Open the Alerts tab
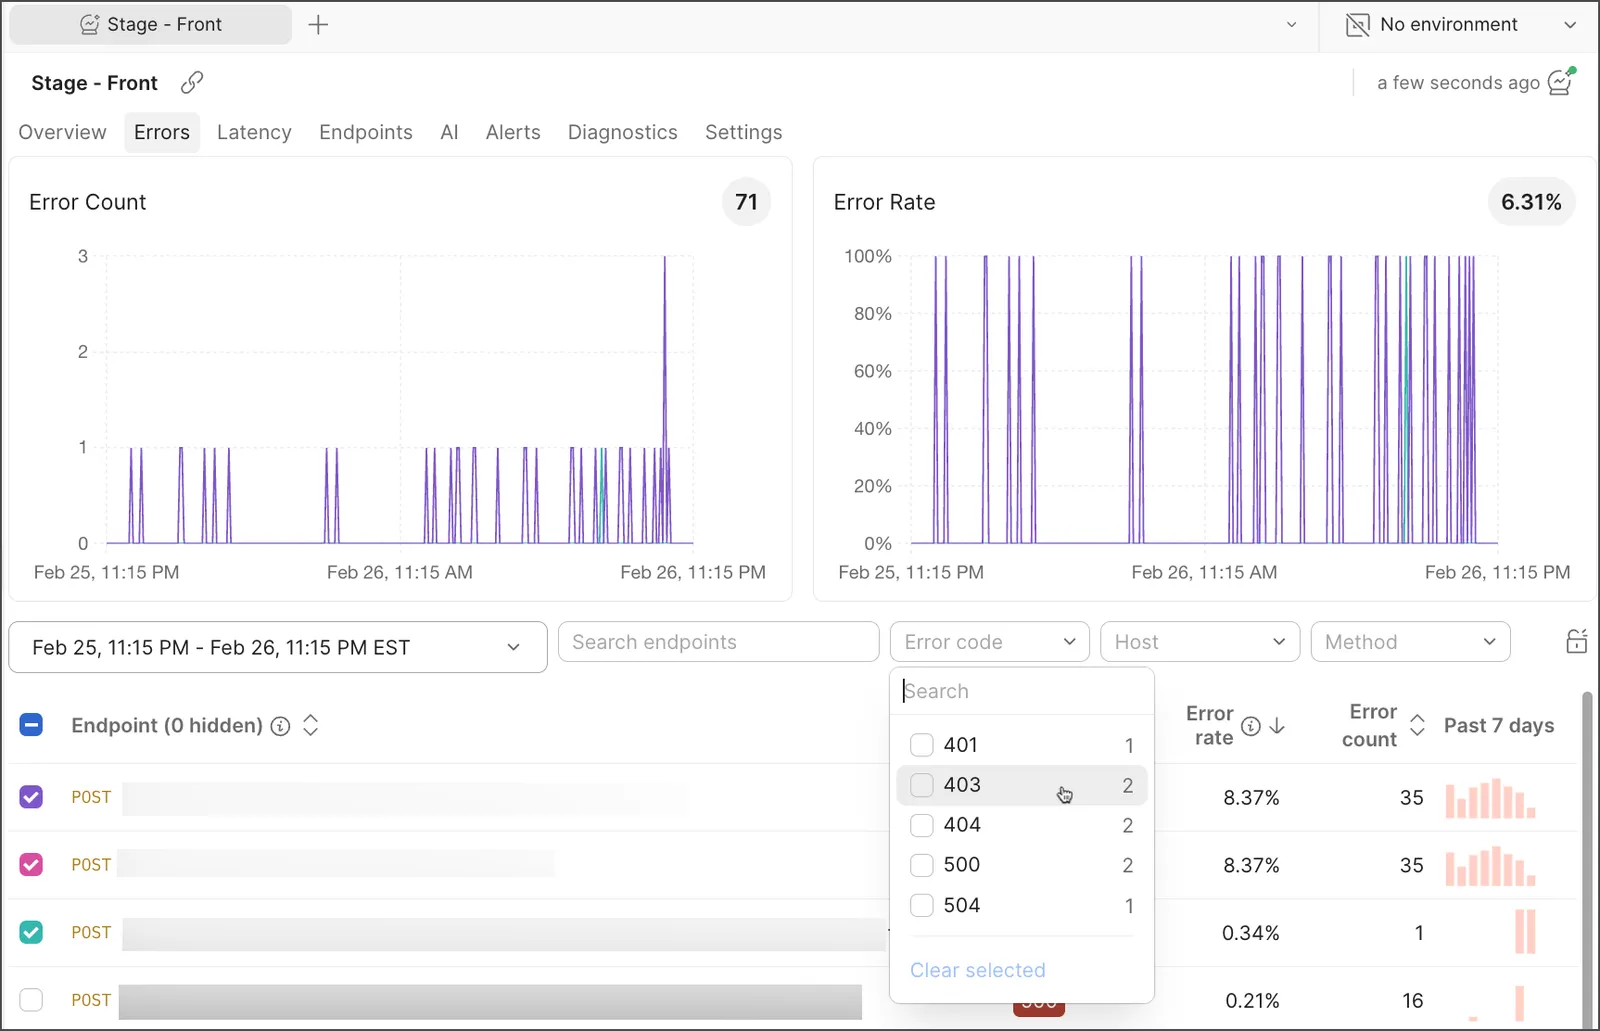The image size is (1600, 1031). [513, 132]
